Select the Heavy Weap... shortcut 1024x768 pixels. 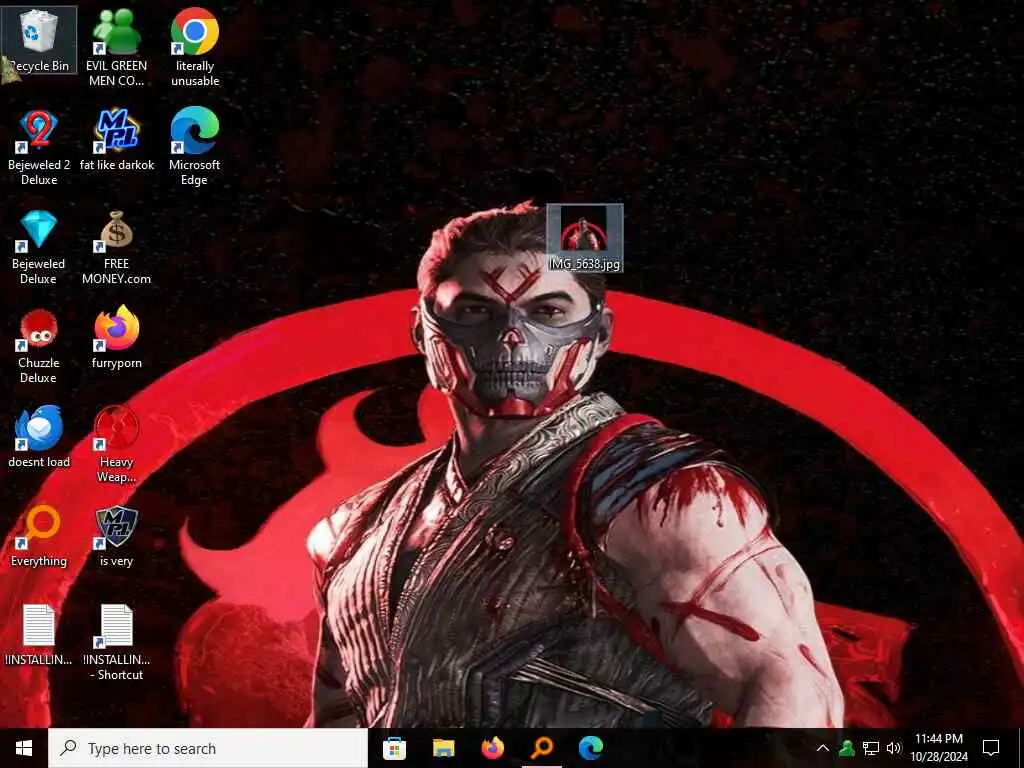116,444
